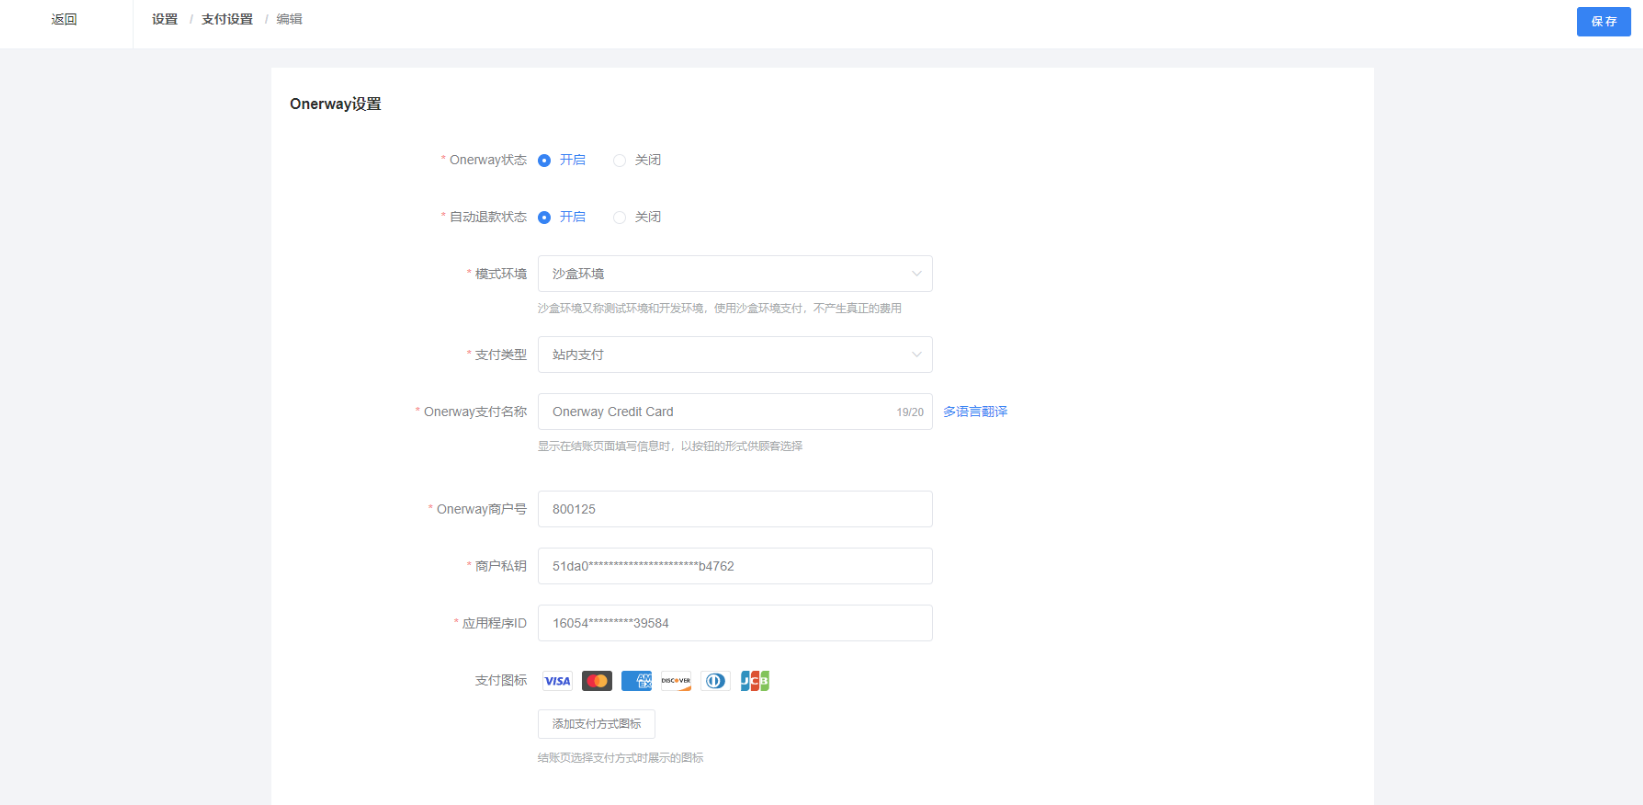The image size is (1643, 805).
Task: Save settings with 保存 button
Action: 1604,21
